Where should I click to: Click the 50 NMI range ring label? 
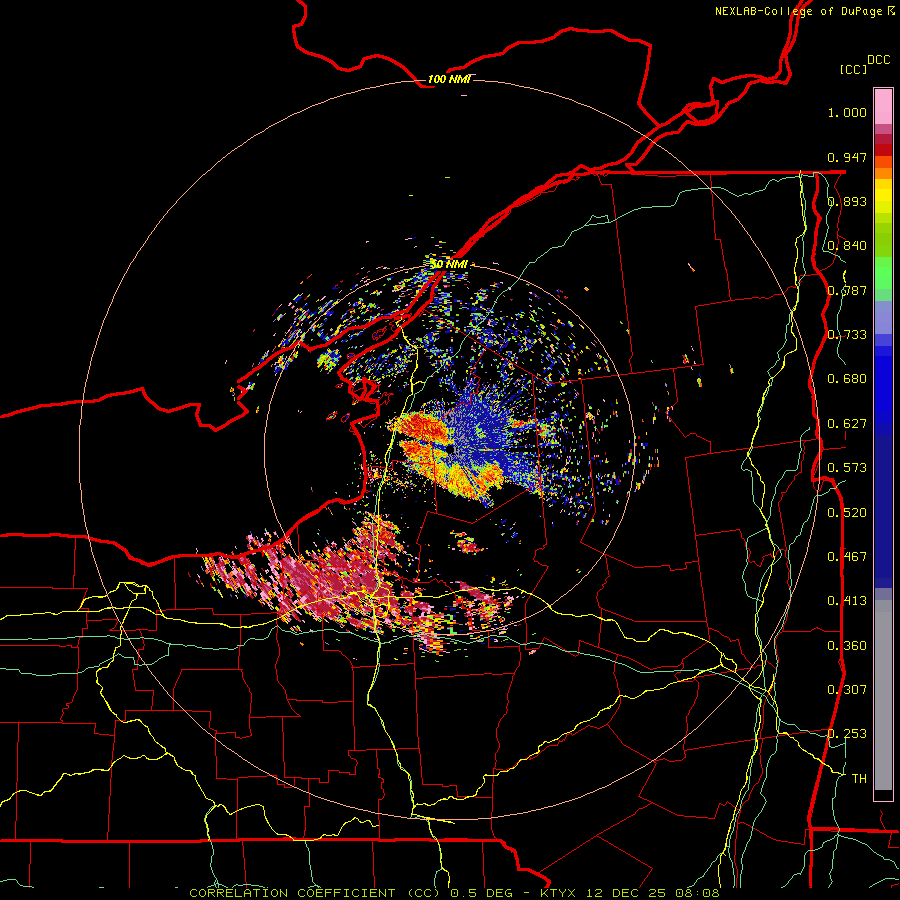(449, 264)
